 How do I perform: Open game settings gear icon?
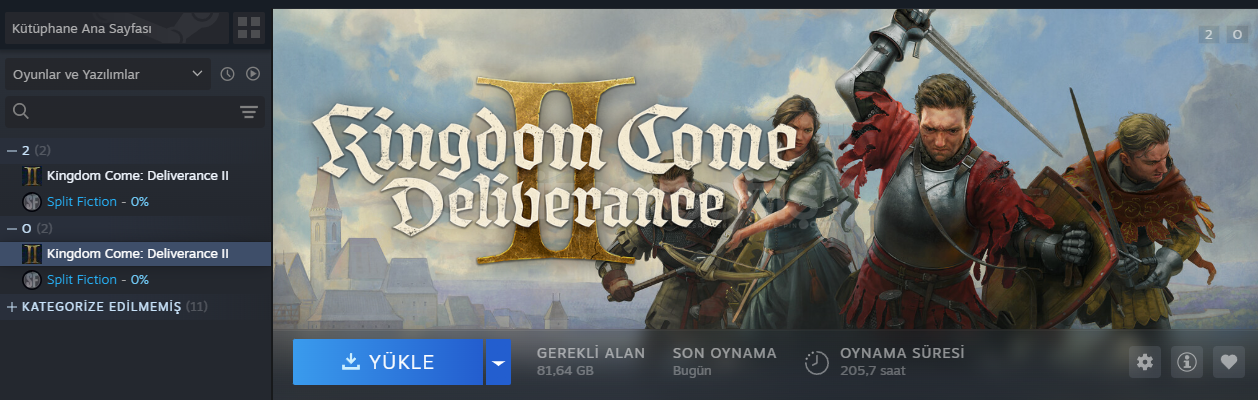[1145, 362]
